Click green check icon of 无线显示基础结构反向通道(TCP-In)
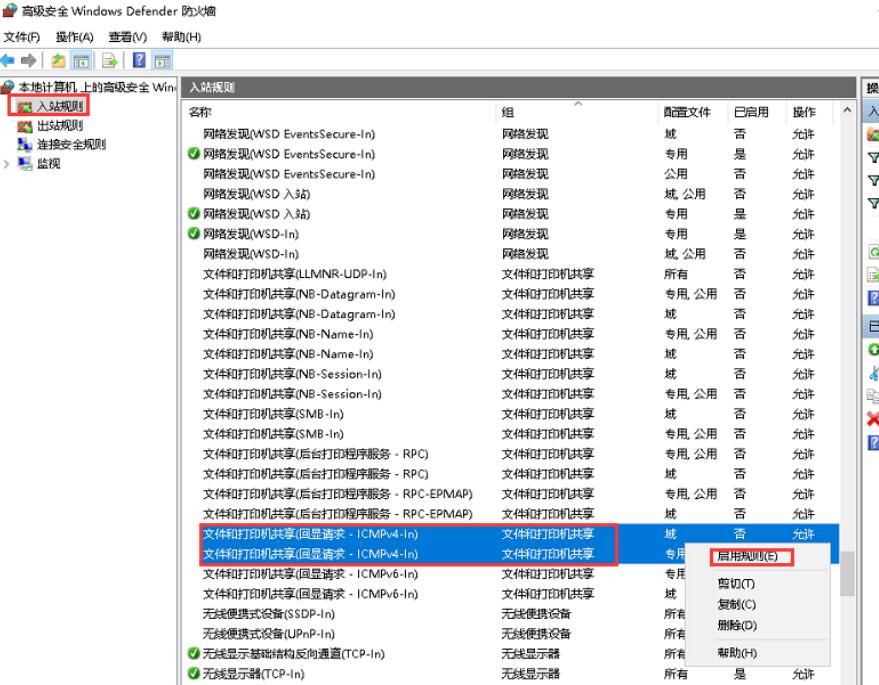879x685 pixels. coord(193,654)
